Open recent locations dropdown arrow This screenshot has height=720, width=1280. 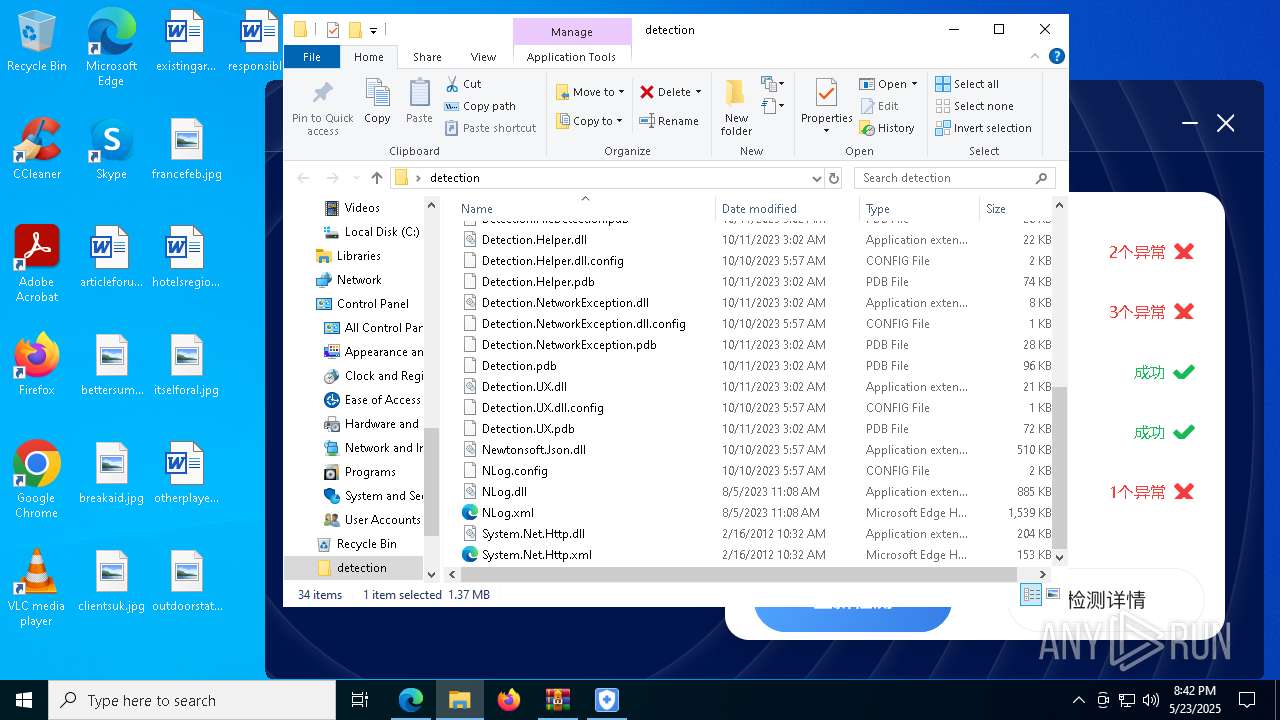(353, 178)
